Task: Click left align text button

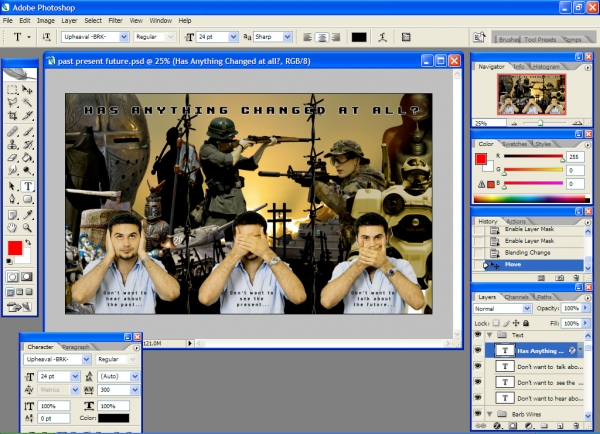Action: [x=307, y=37]
